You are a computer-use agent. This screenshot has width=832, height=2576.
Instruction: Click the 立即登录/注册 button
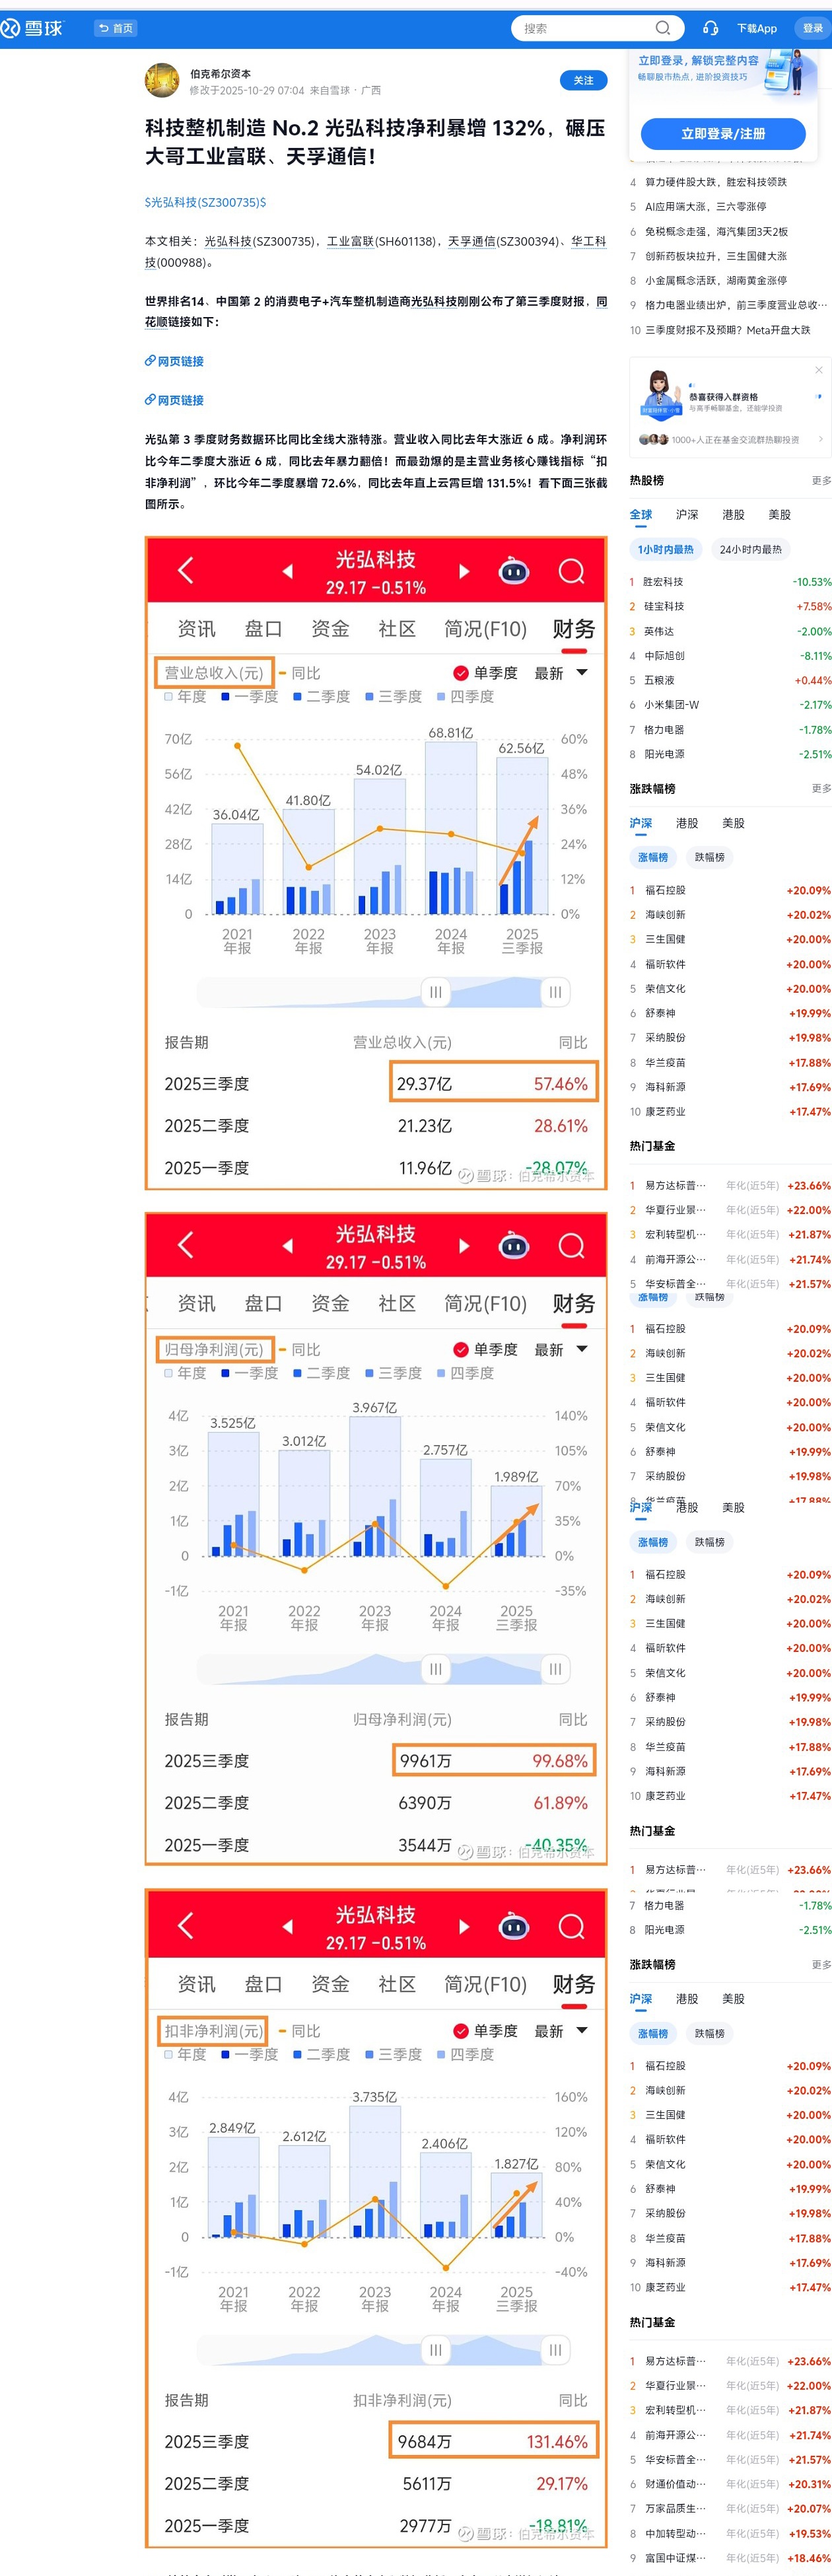tap(723, 133)
